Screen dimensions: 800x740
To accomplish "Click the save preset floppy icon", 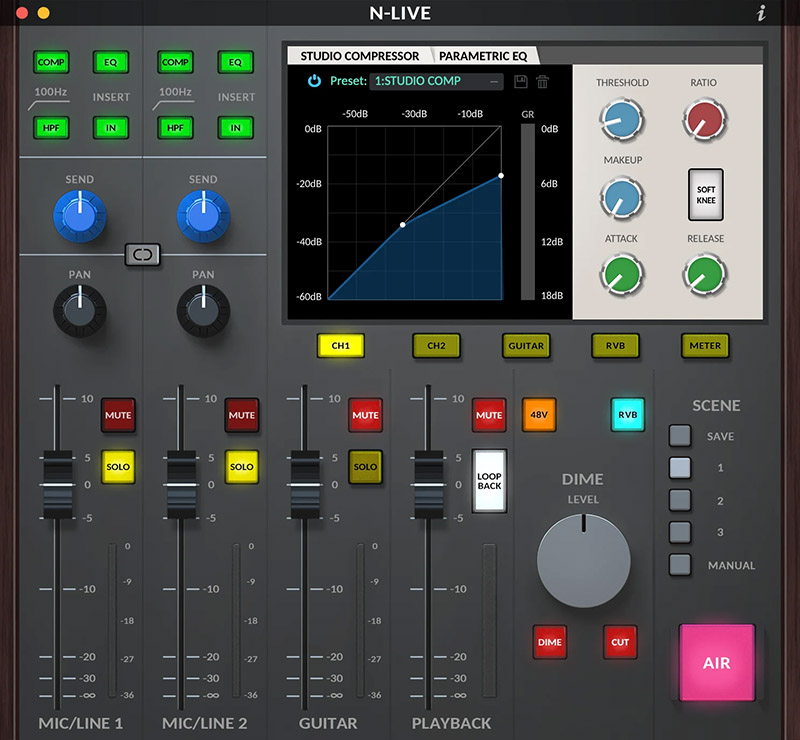I will [x=520, y=82].
